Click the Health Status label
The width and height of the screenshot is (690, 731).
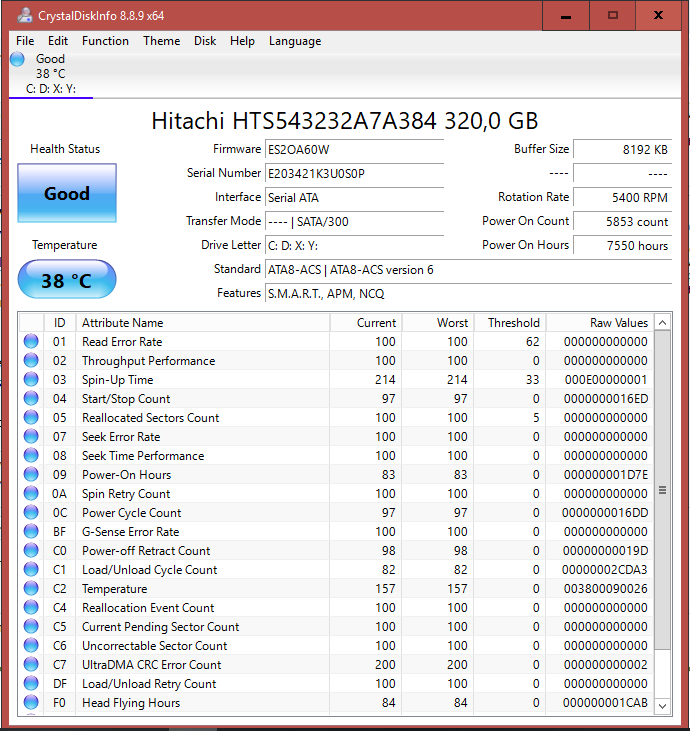click(65, 149)
